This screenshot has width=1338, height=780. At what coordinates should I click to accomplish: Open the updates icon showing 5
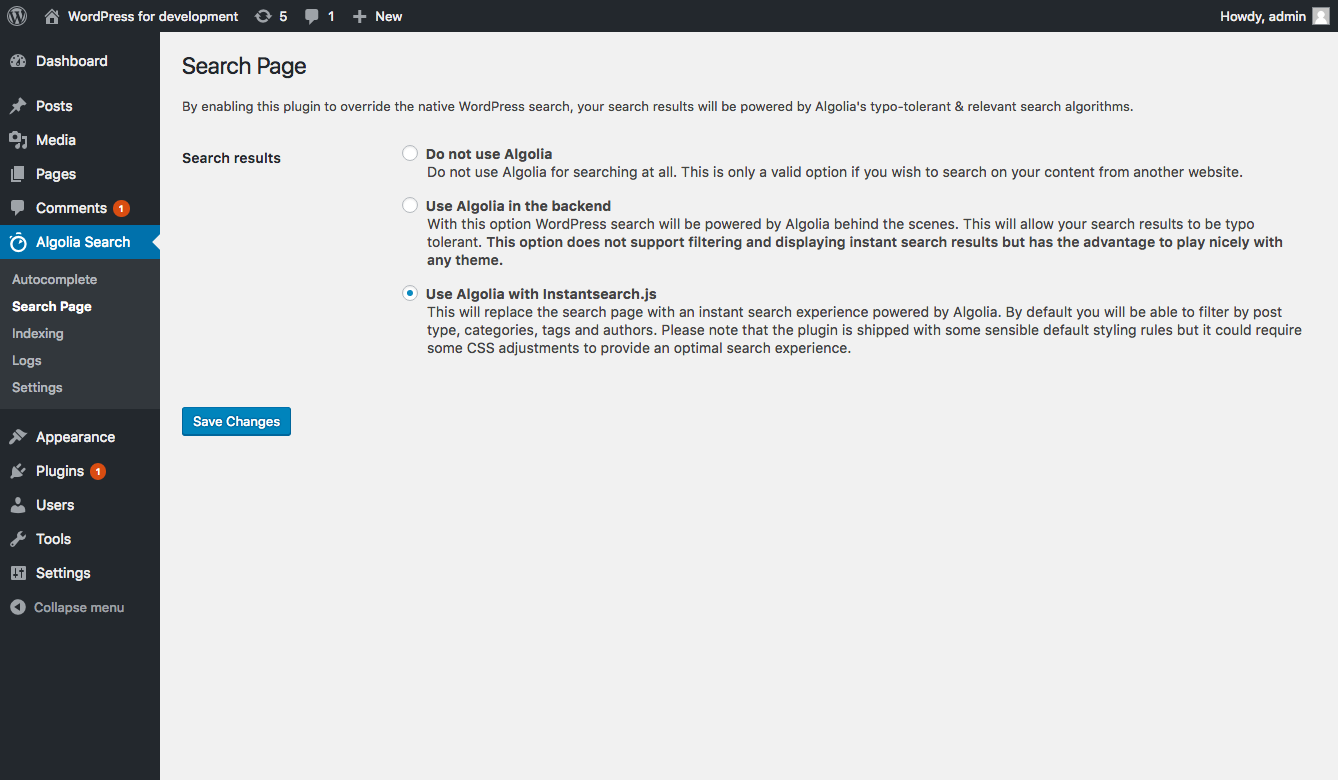coord(263,16)
